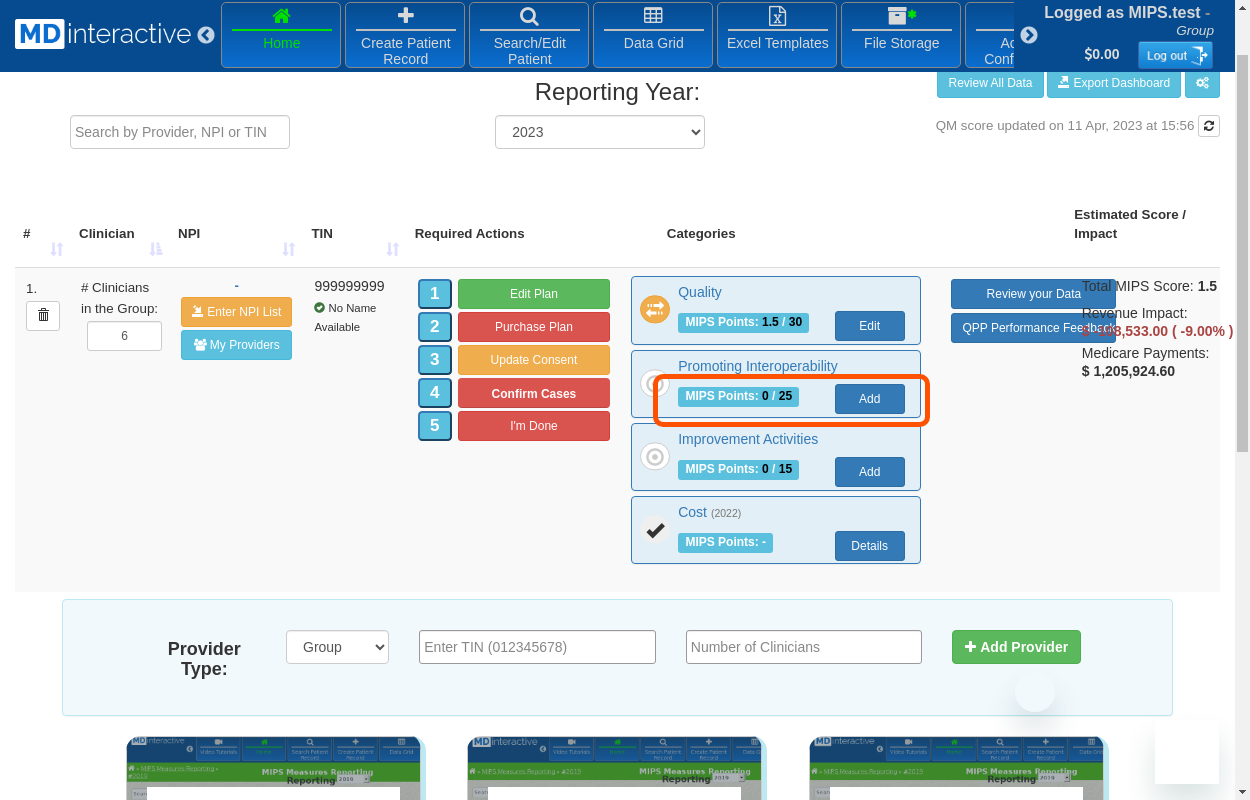Image resolution: width=1250 pixels, height=800 pixels.
Task: Click the refresh QM score icon
Action: click(x=1208, y=126)
